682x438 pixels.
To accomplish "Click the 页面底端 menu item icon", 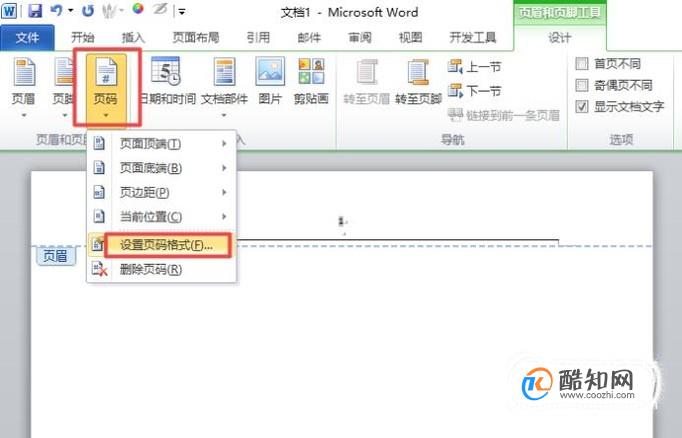I will click(x=99, y=167).
